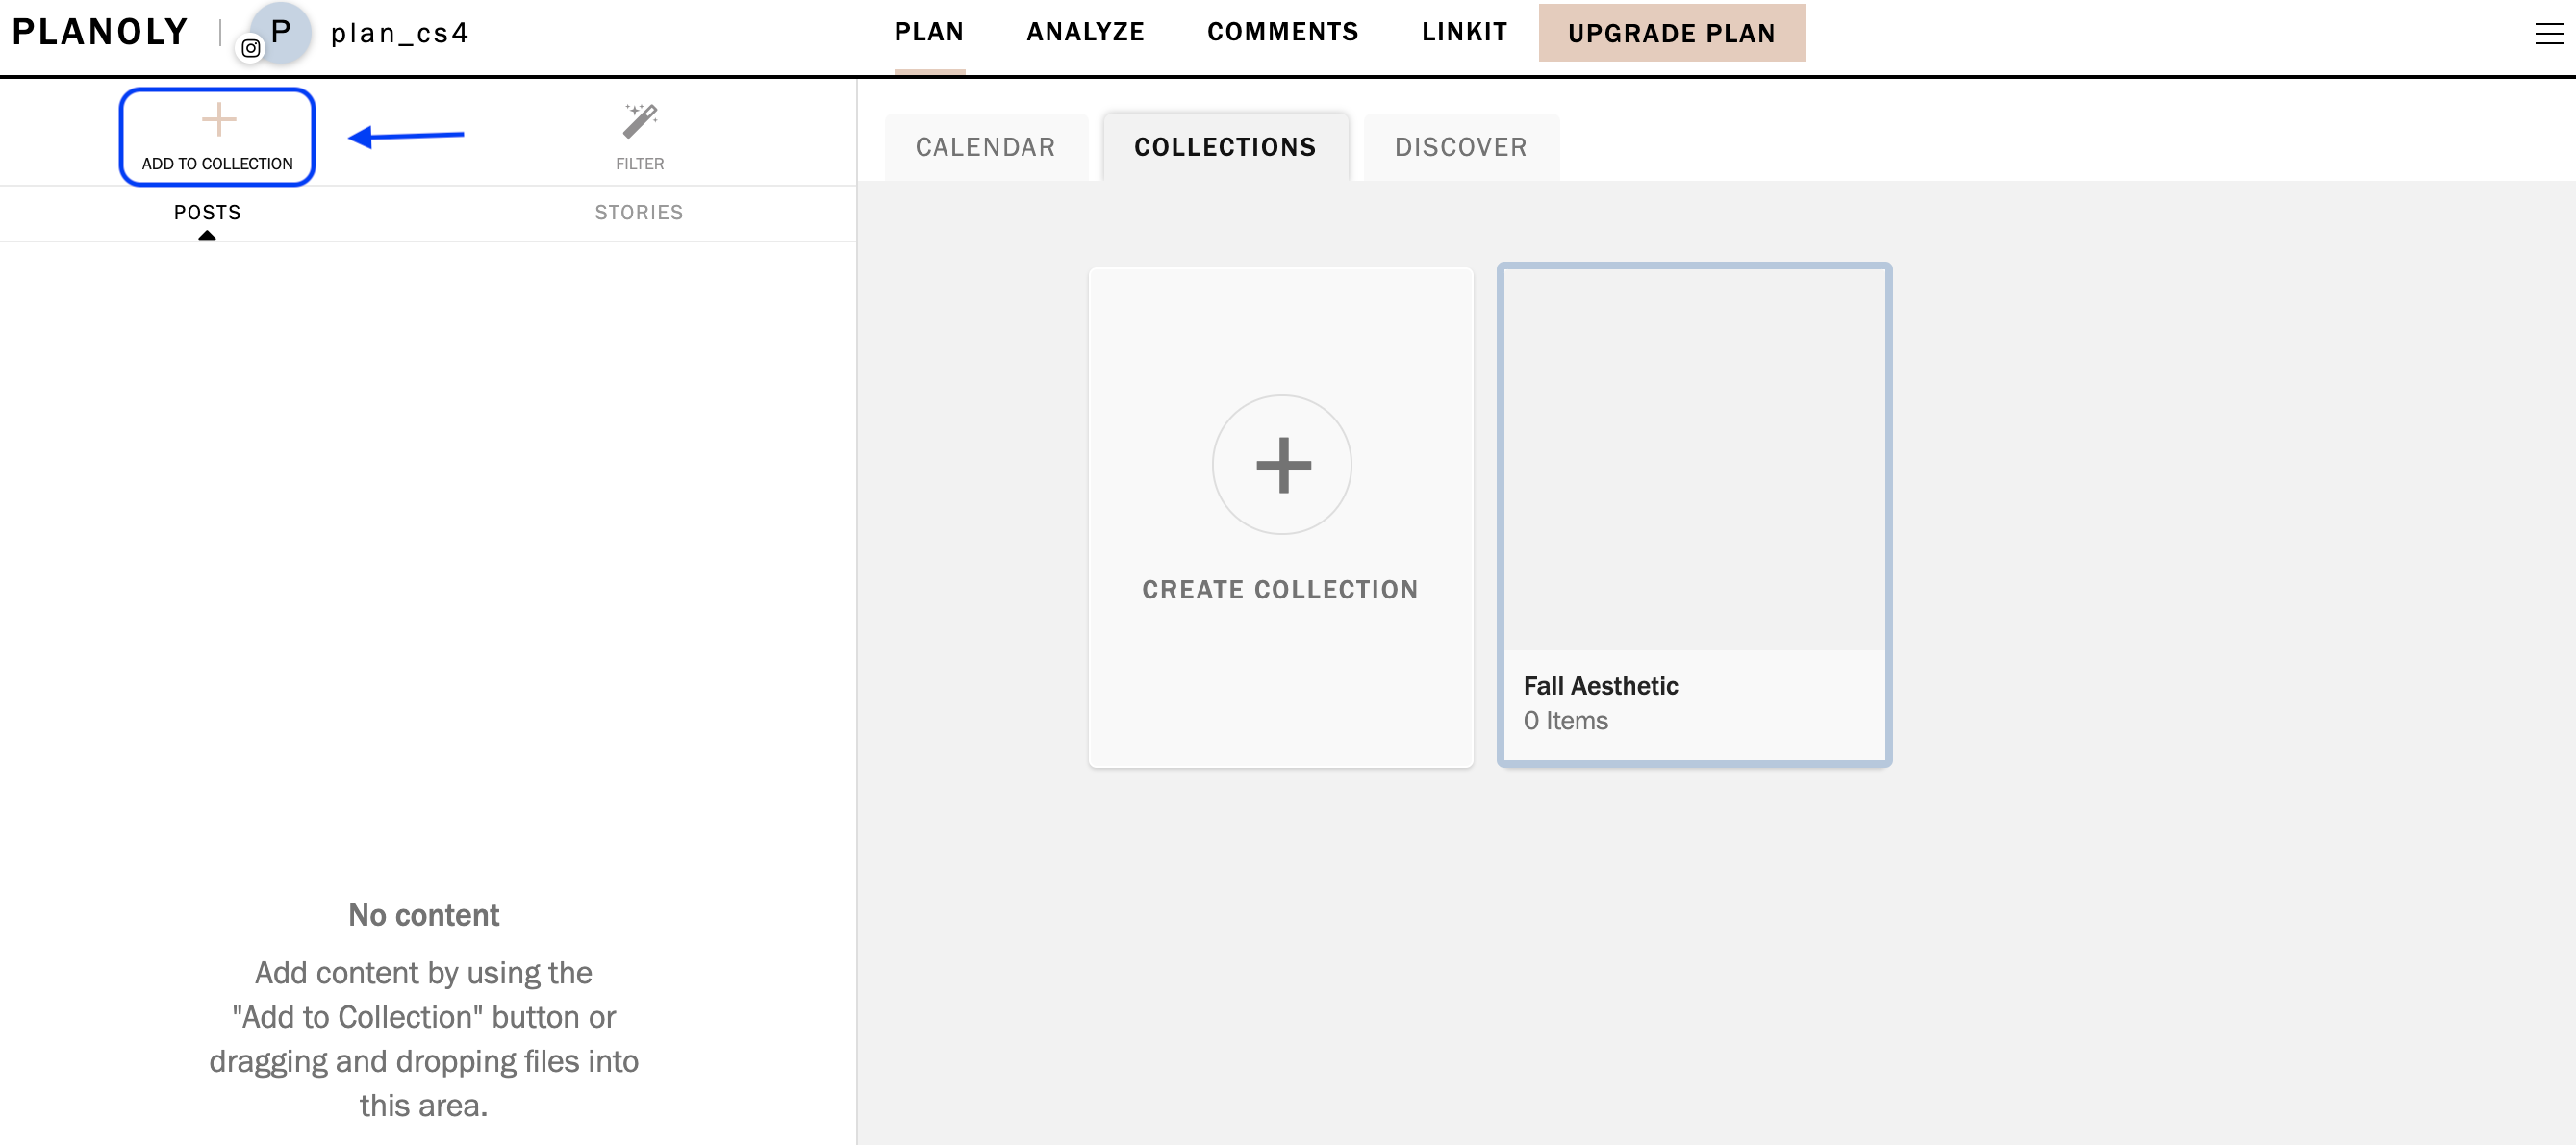Click the plan_cs4 account name
The width and height of the screenshot is (2576, 1145).
[x=400, y=34]
